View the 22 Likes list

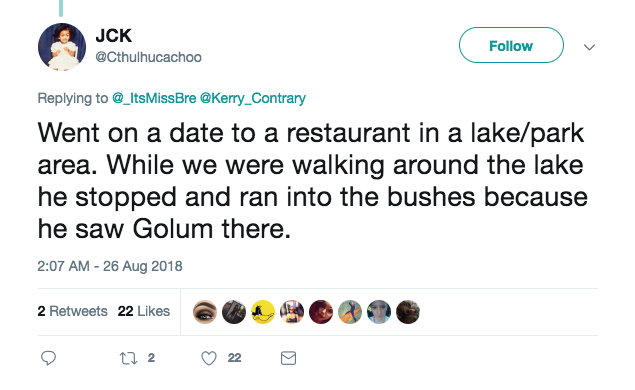coord(144,311)
